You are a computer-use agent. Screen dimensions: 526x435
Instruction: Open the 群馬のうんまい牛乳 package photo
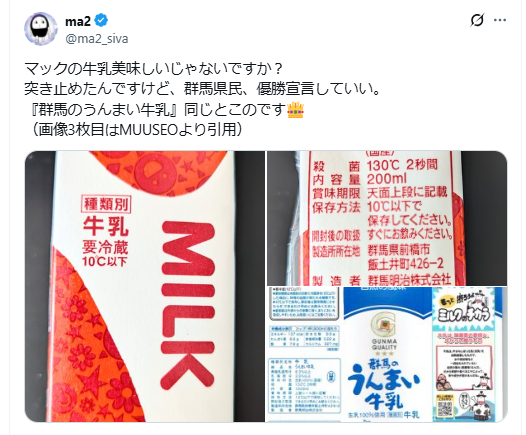coord(387,355)
